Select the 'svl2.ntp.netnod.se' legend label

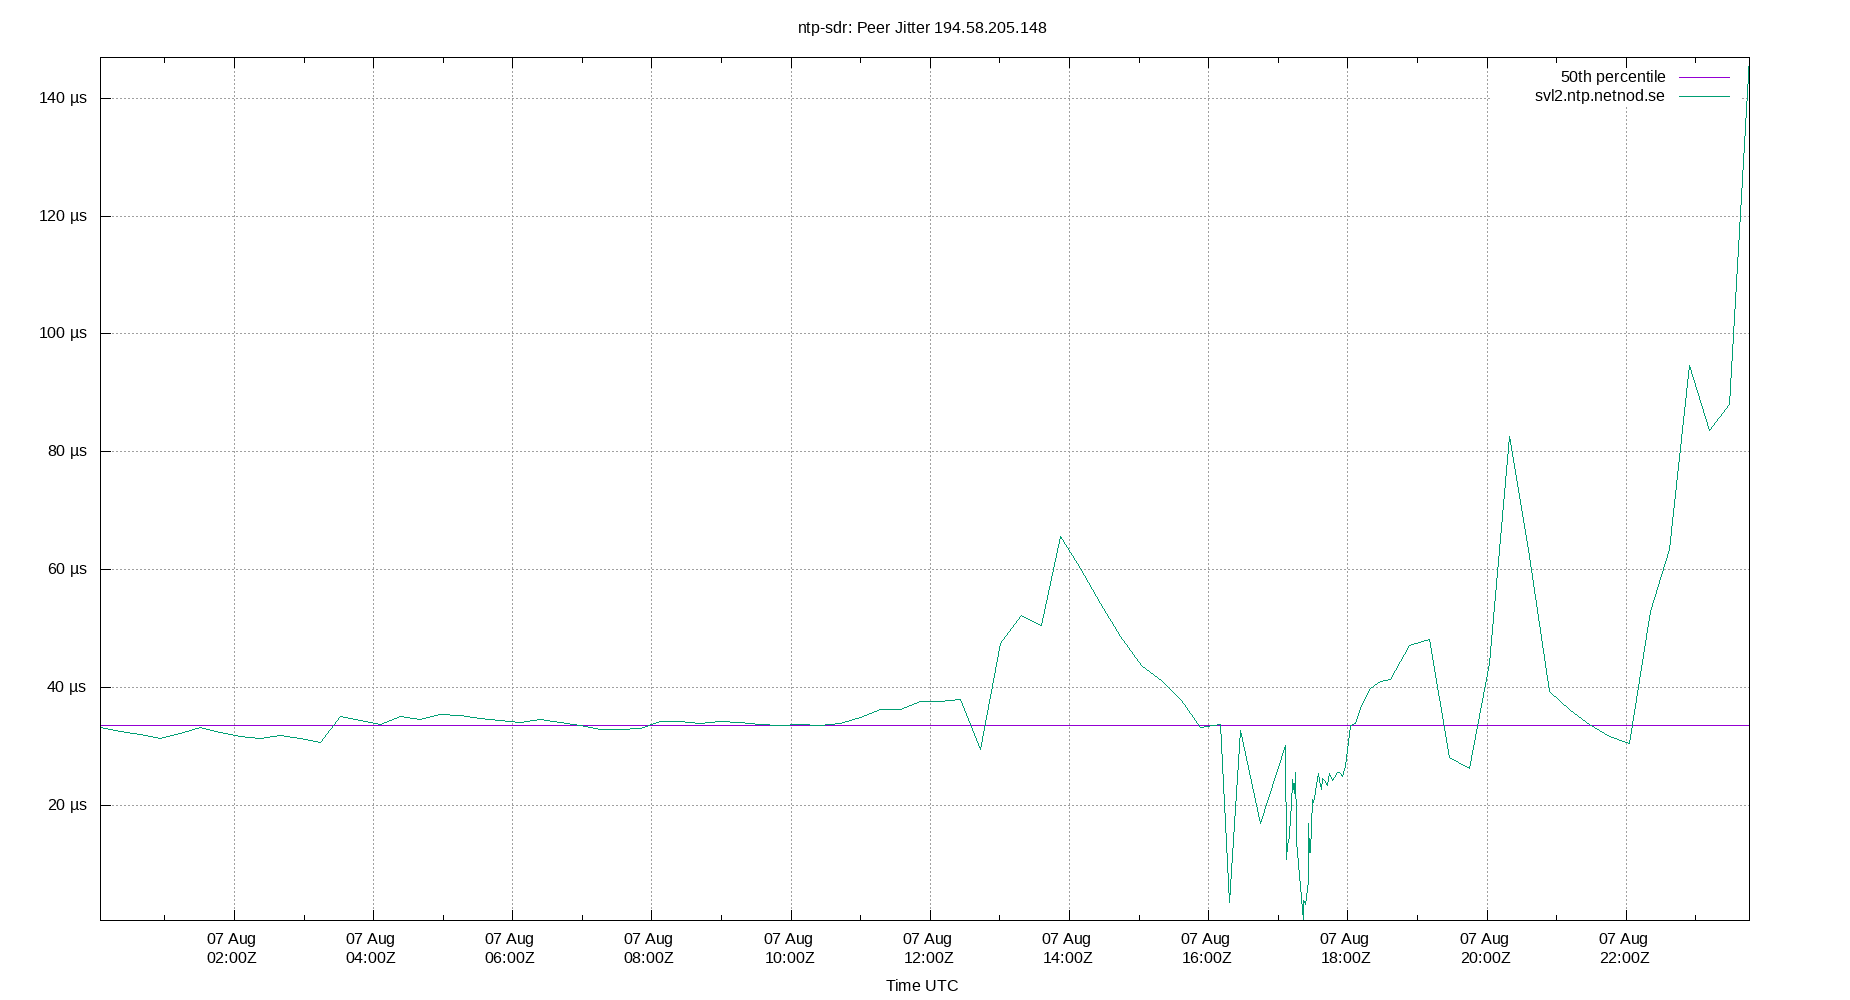coord(1600,96)
